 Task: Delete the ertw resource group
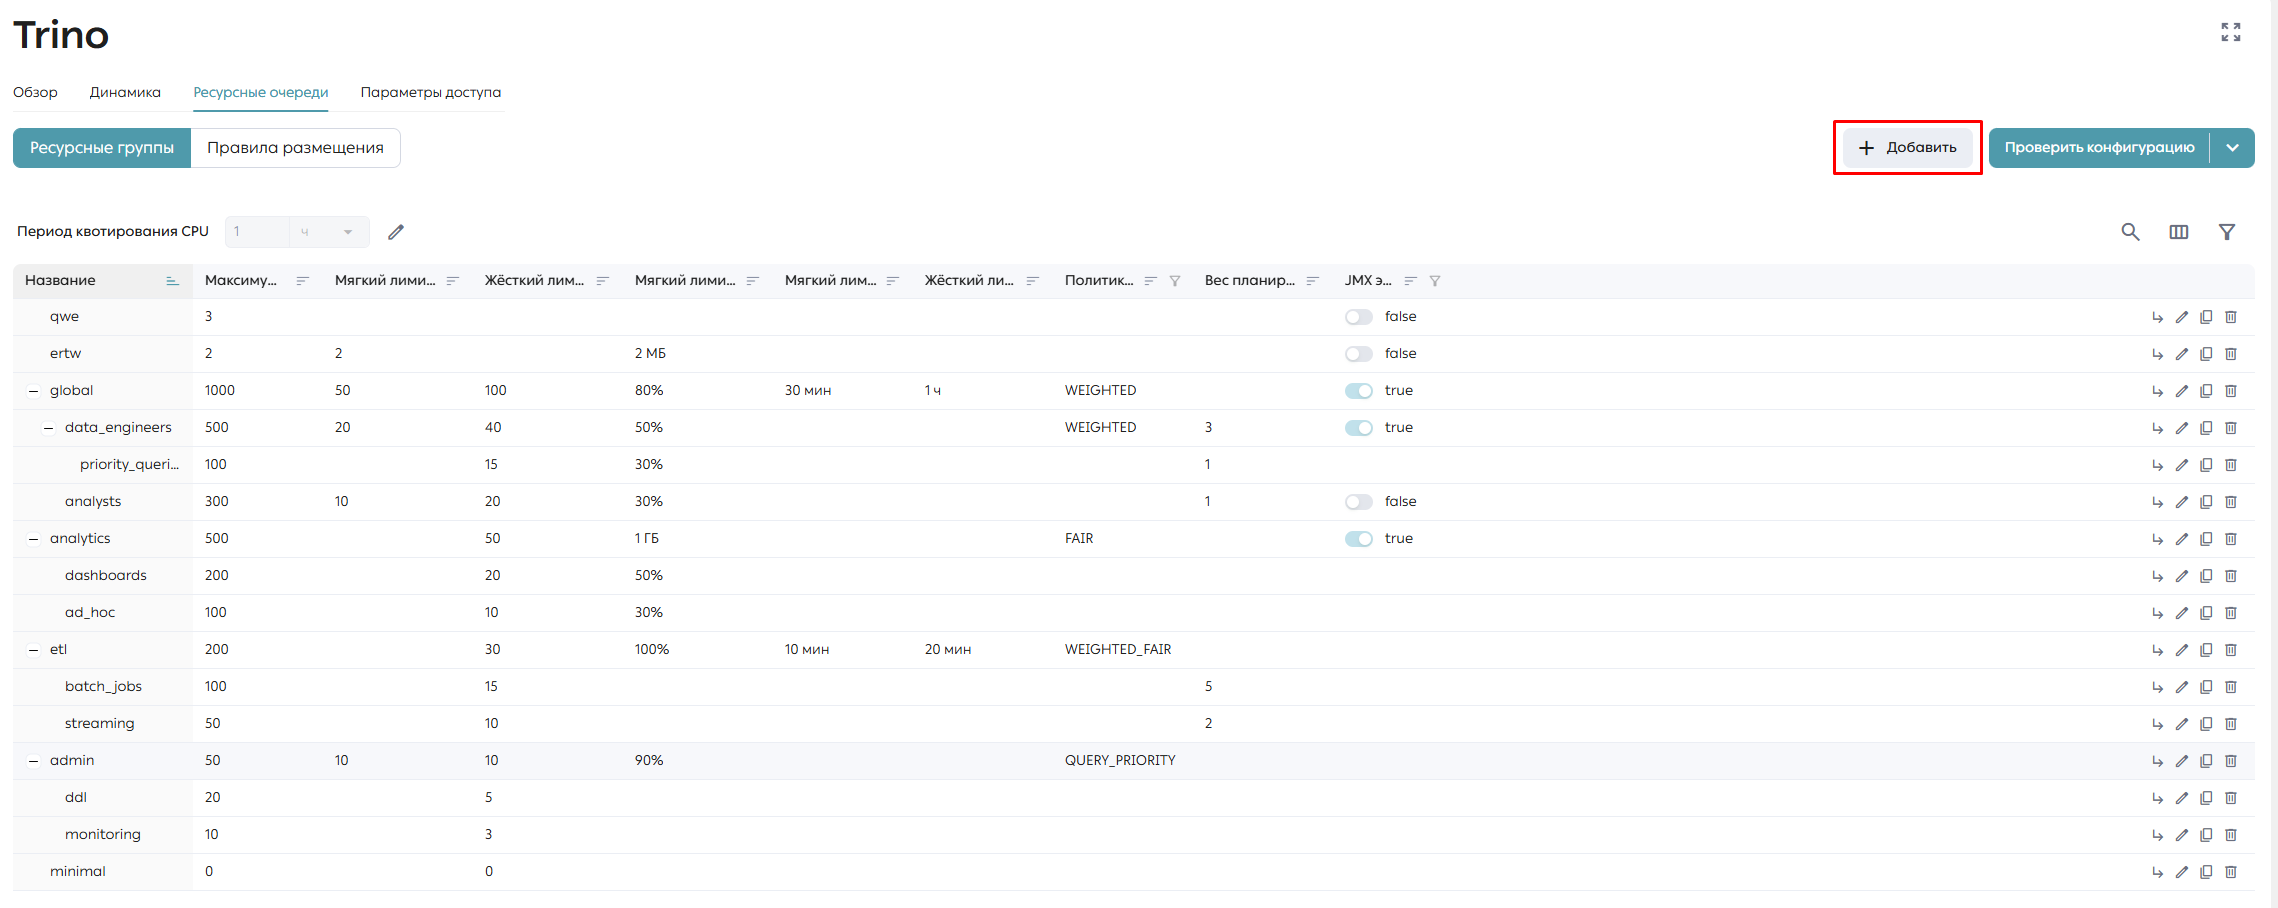tap(2230, 354)
